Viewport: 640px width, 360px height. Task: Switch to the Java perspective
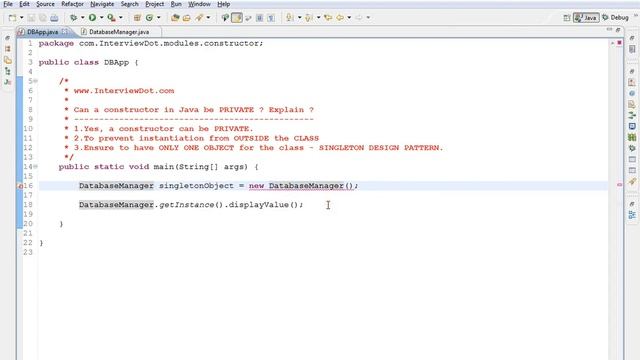(x=586, y=18)
